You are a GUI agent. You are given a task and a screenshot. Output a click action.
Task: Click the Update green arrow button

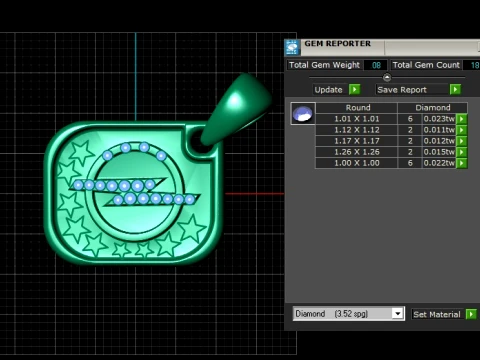click(x=355, y=90)
